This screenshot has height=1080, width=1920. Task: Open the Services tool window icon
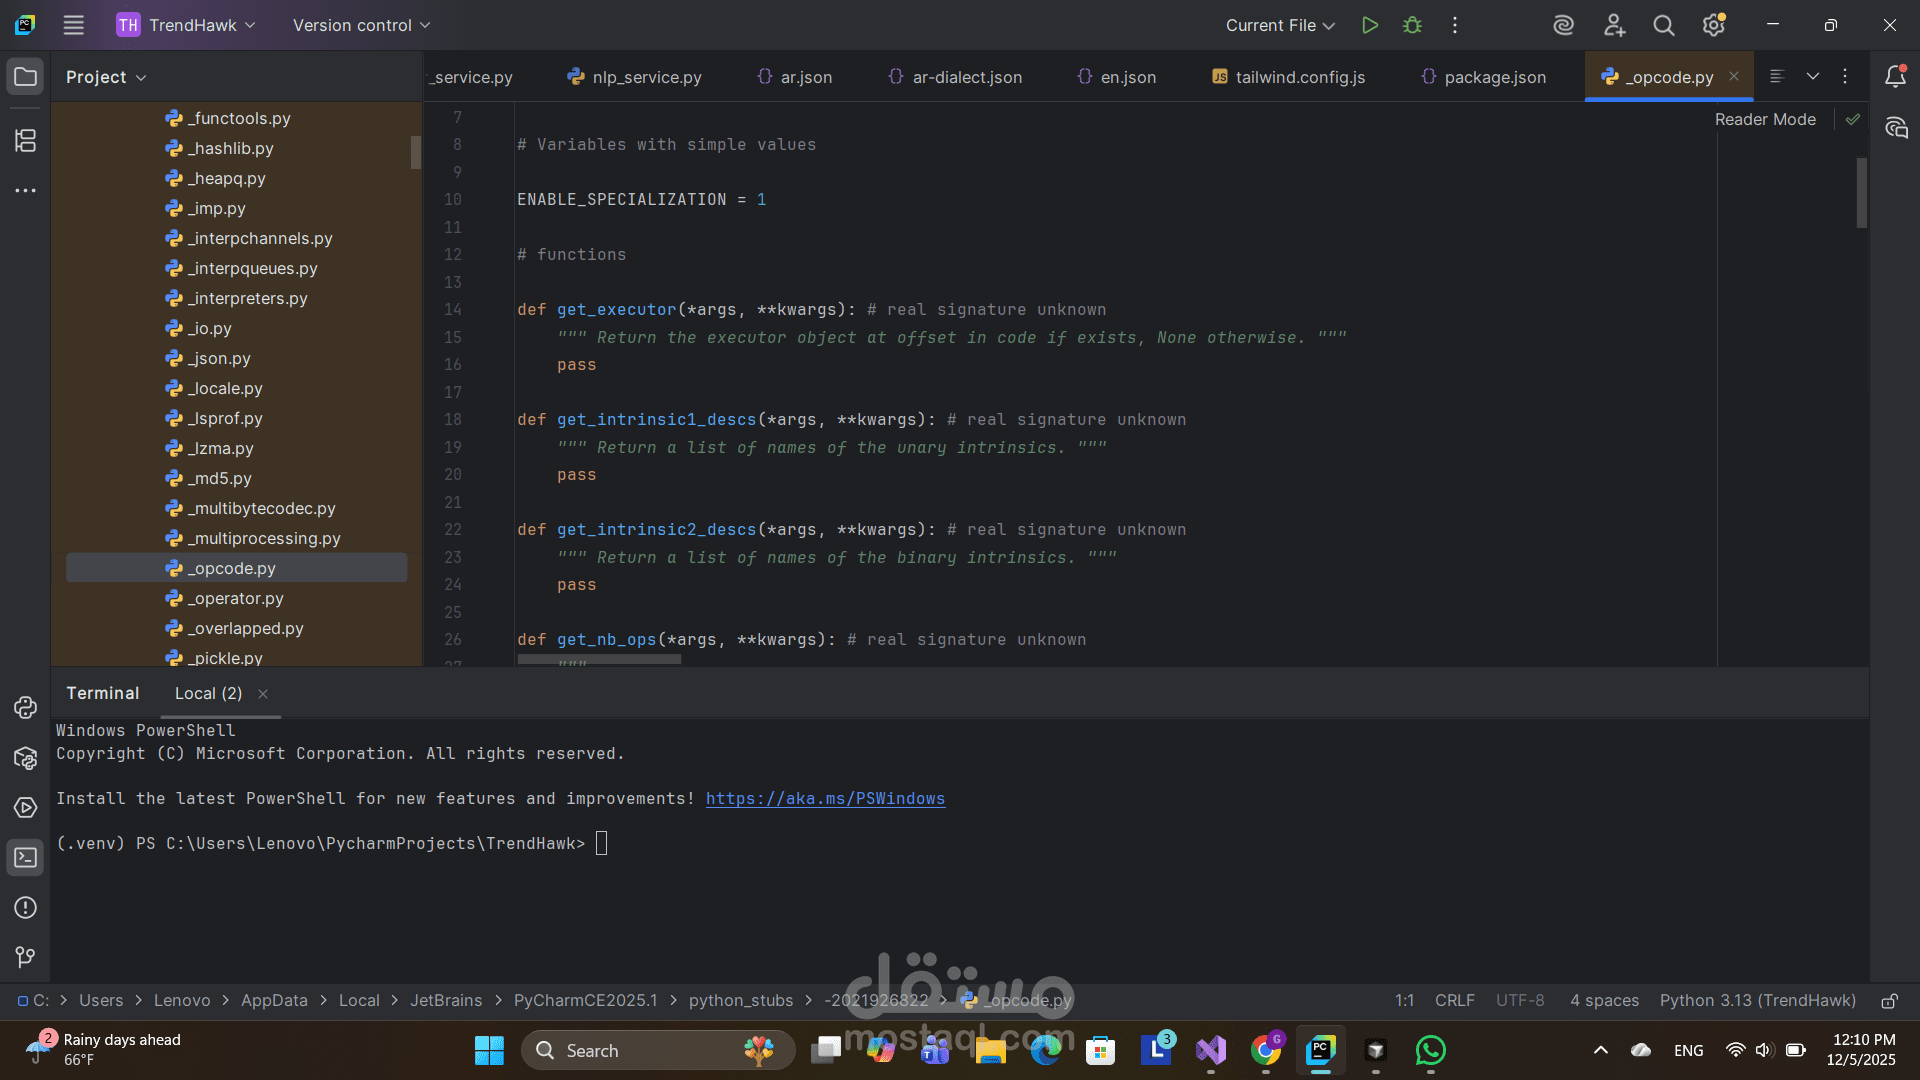(26, 808)
